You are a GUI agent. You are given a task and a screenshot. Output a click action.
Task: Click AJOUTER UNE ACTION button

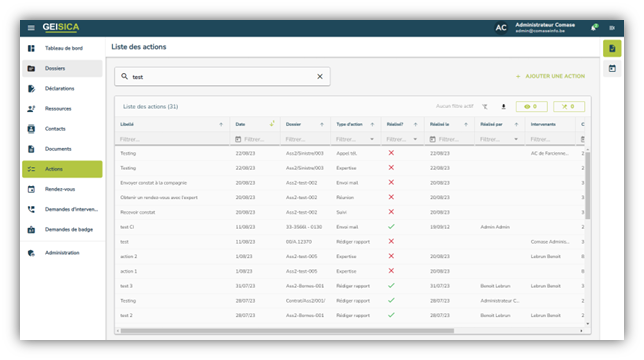[550, 76]
